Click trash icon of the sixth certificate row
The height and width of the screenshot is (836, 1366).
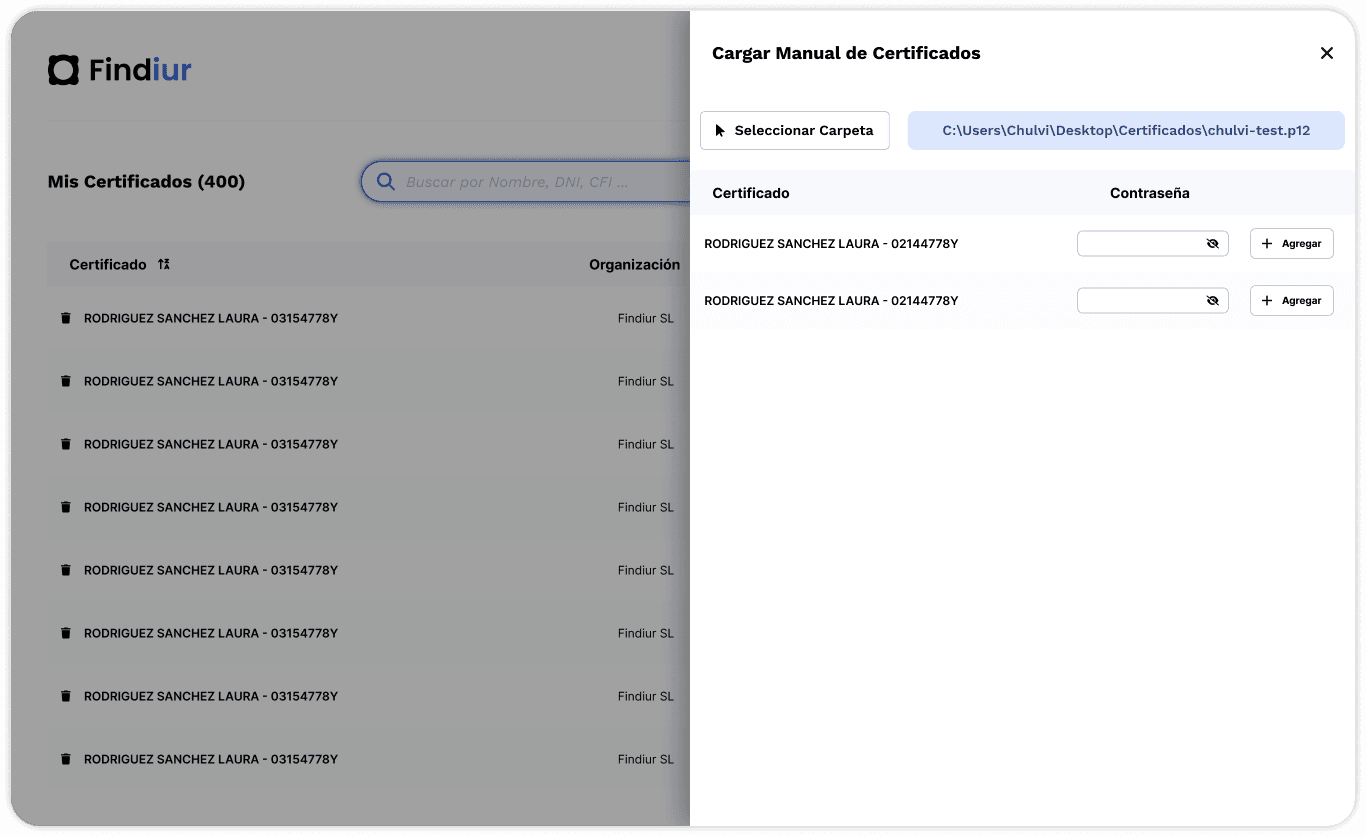(x=66, y=633)
